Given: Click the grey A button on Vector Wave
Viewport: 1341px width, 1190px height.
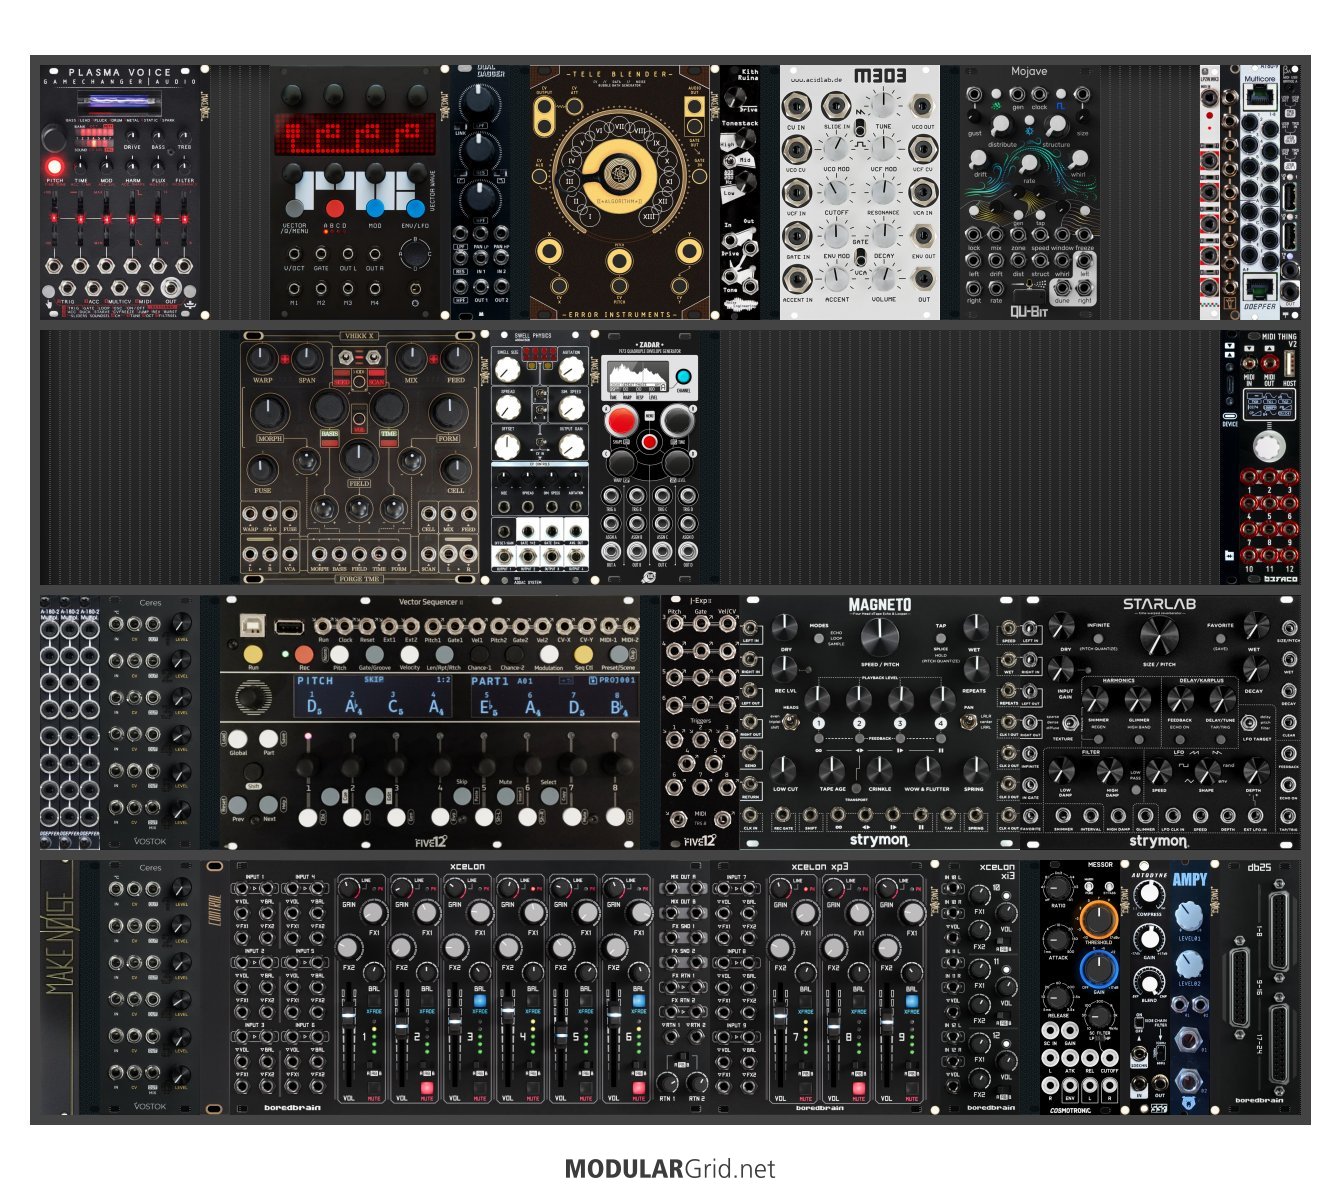Looking at the screenshot, I should (294, 208).
